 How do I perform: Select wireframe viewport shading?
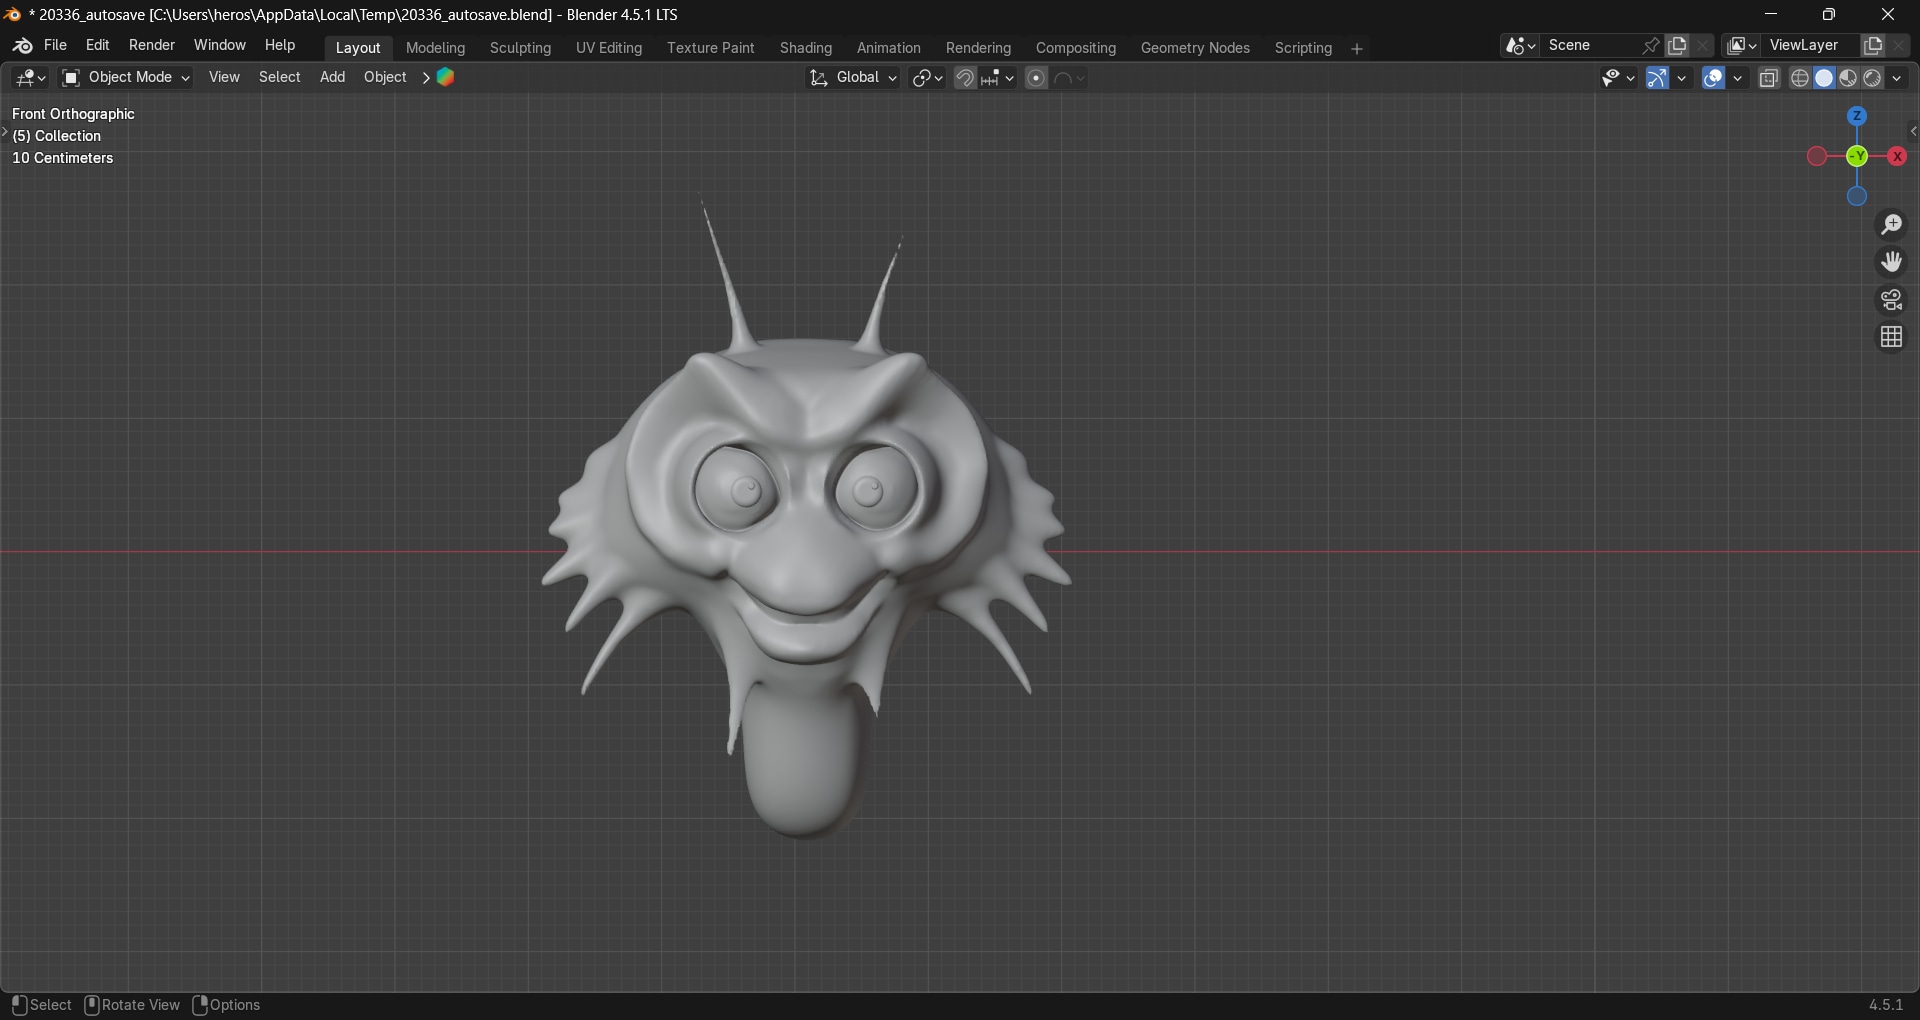pos(1800,78)
